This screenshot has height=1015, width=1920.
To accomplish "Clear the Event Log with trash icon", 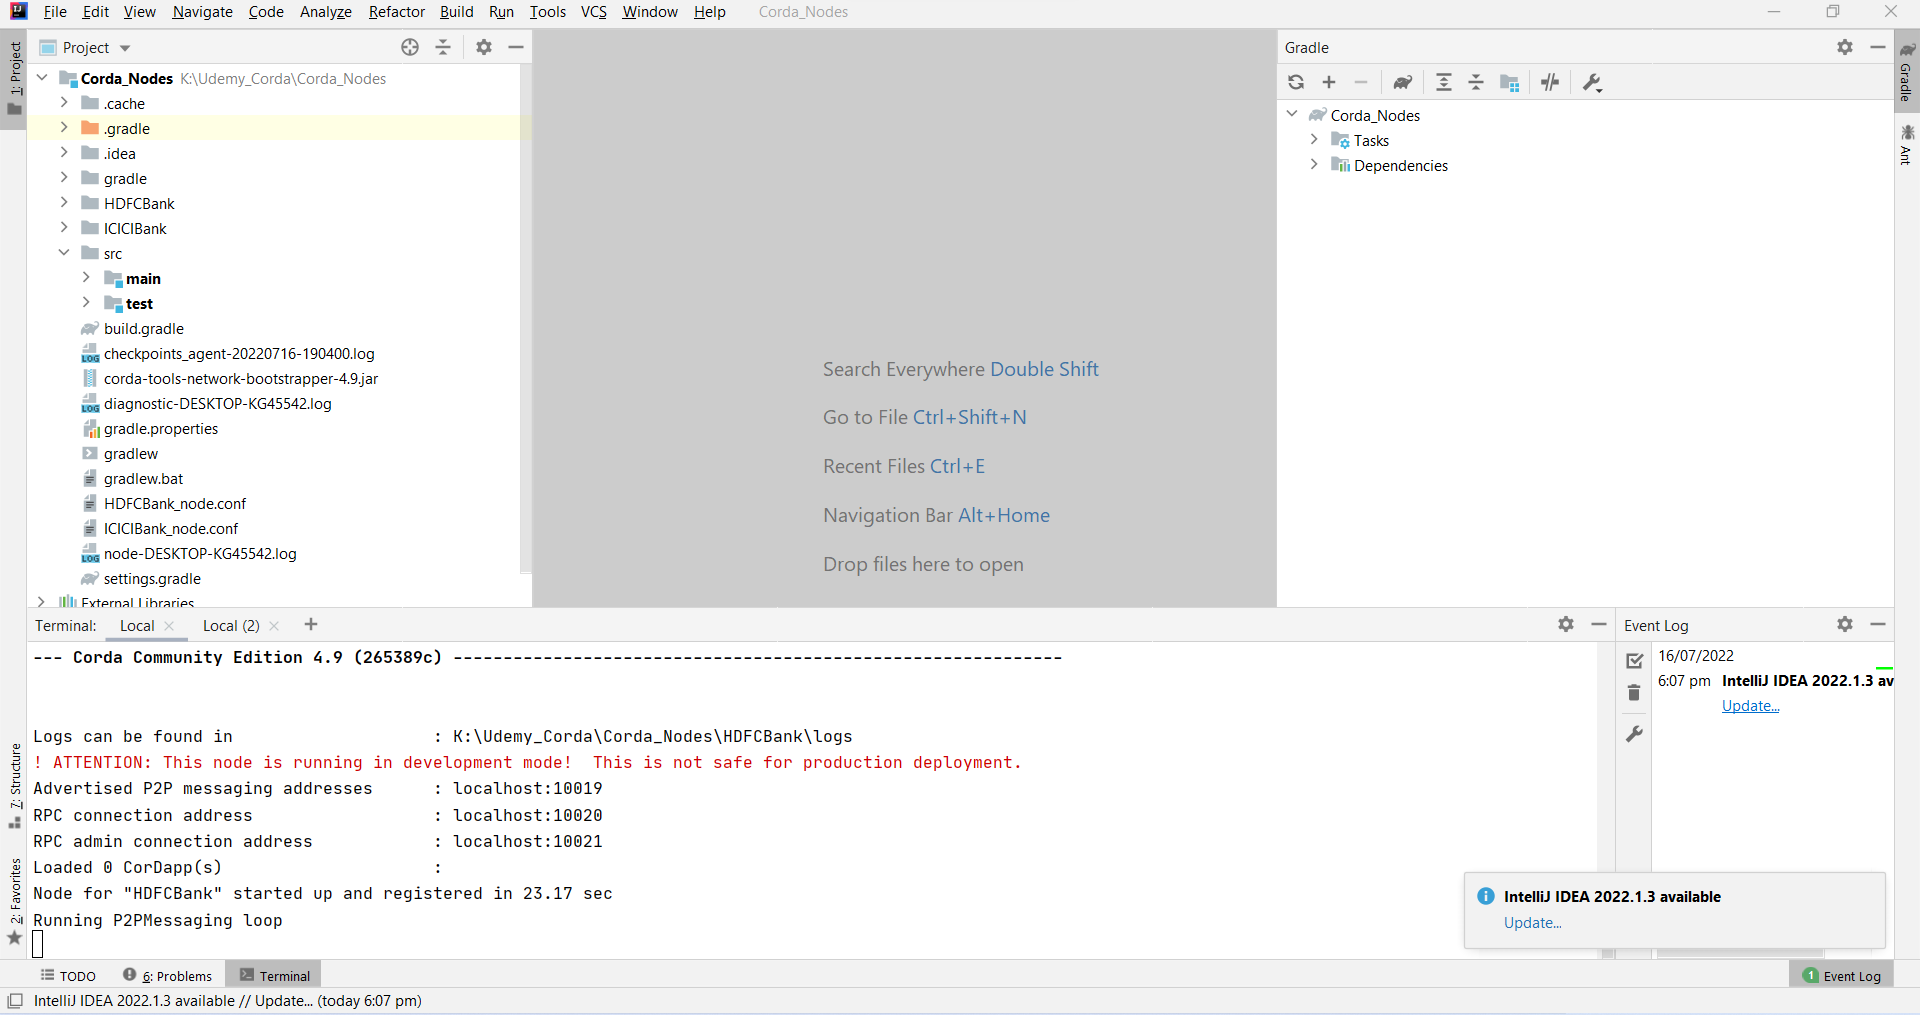I will coord(1634,692).
